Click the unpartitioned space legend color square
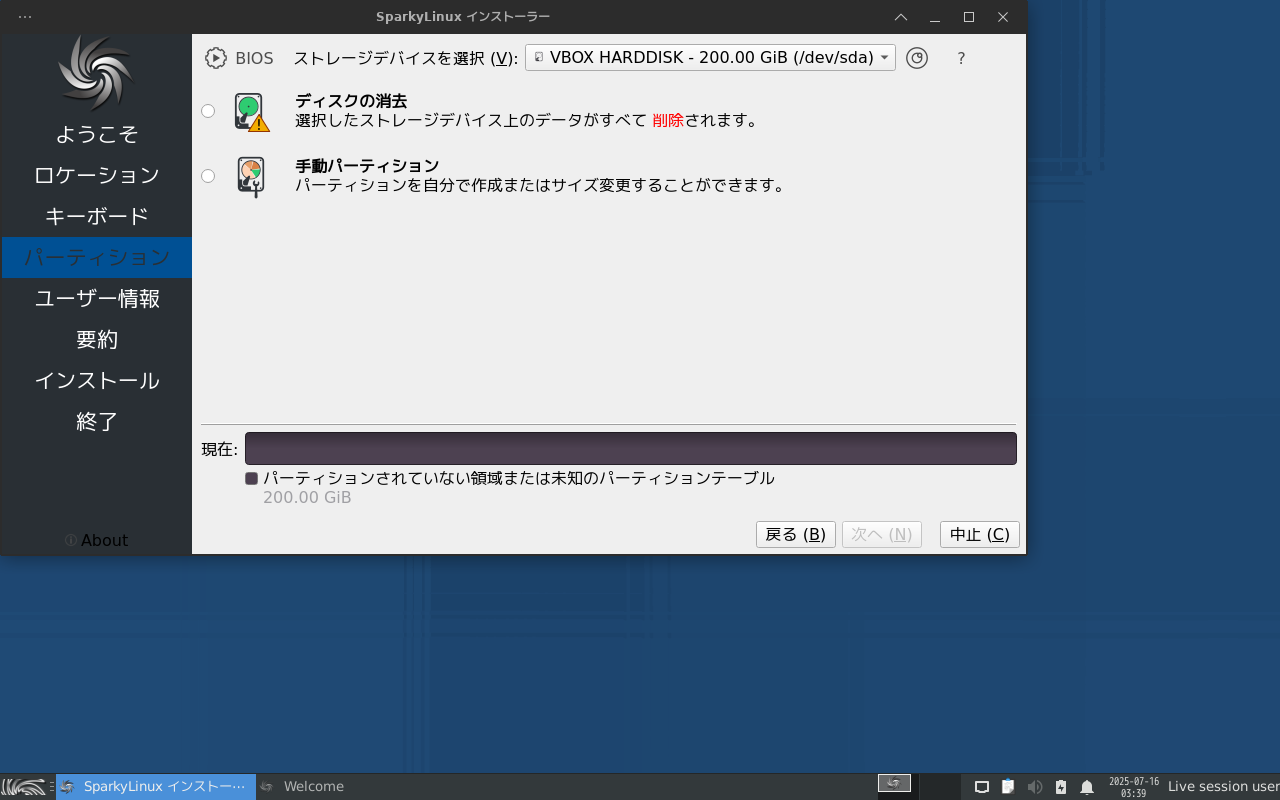 pyautogui.click(x=252, y=478)
